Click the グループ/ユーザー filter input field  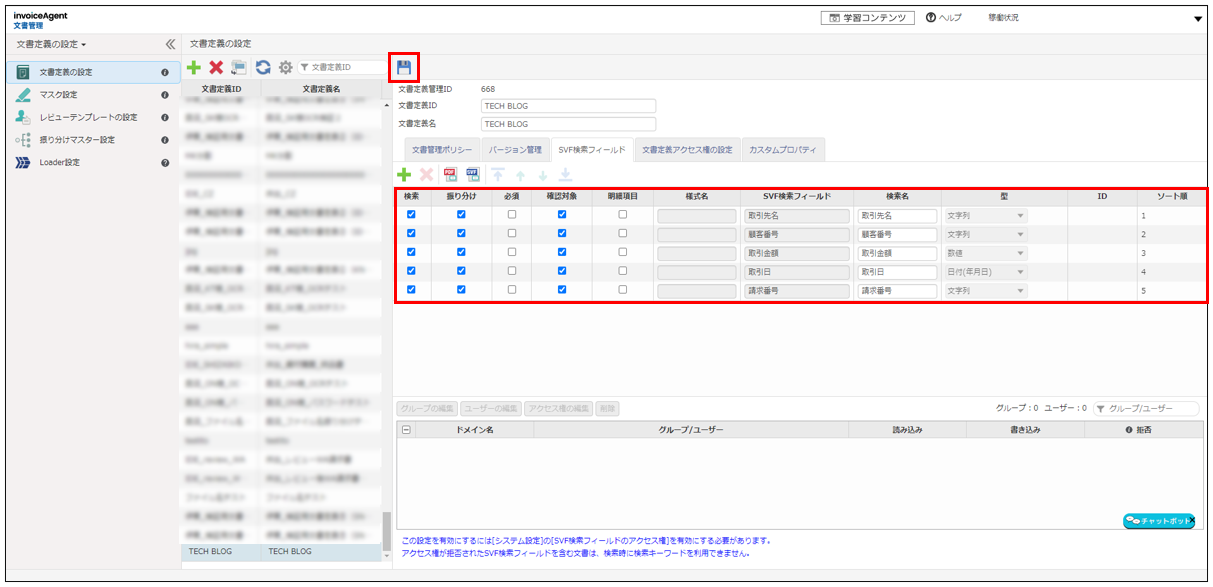1146,408
